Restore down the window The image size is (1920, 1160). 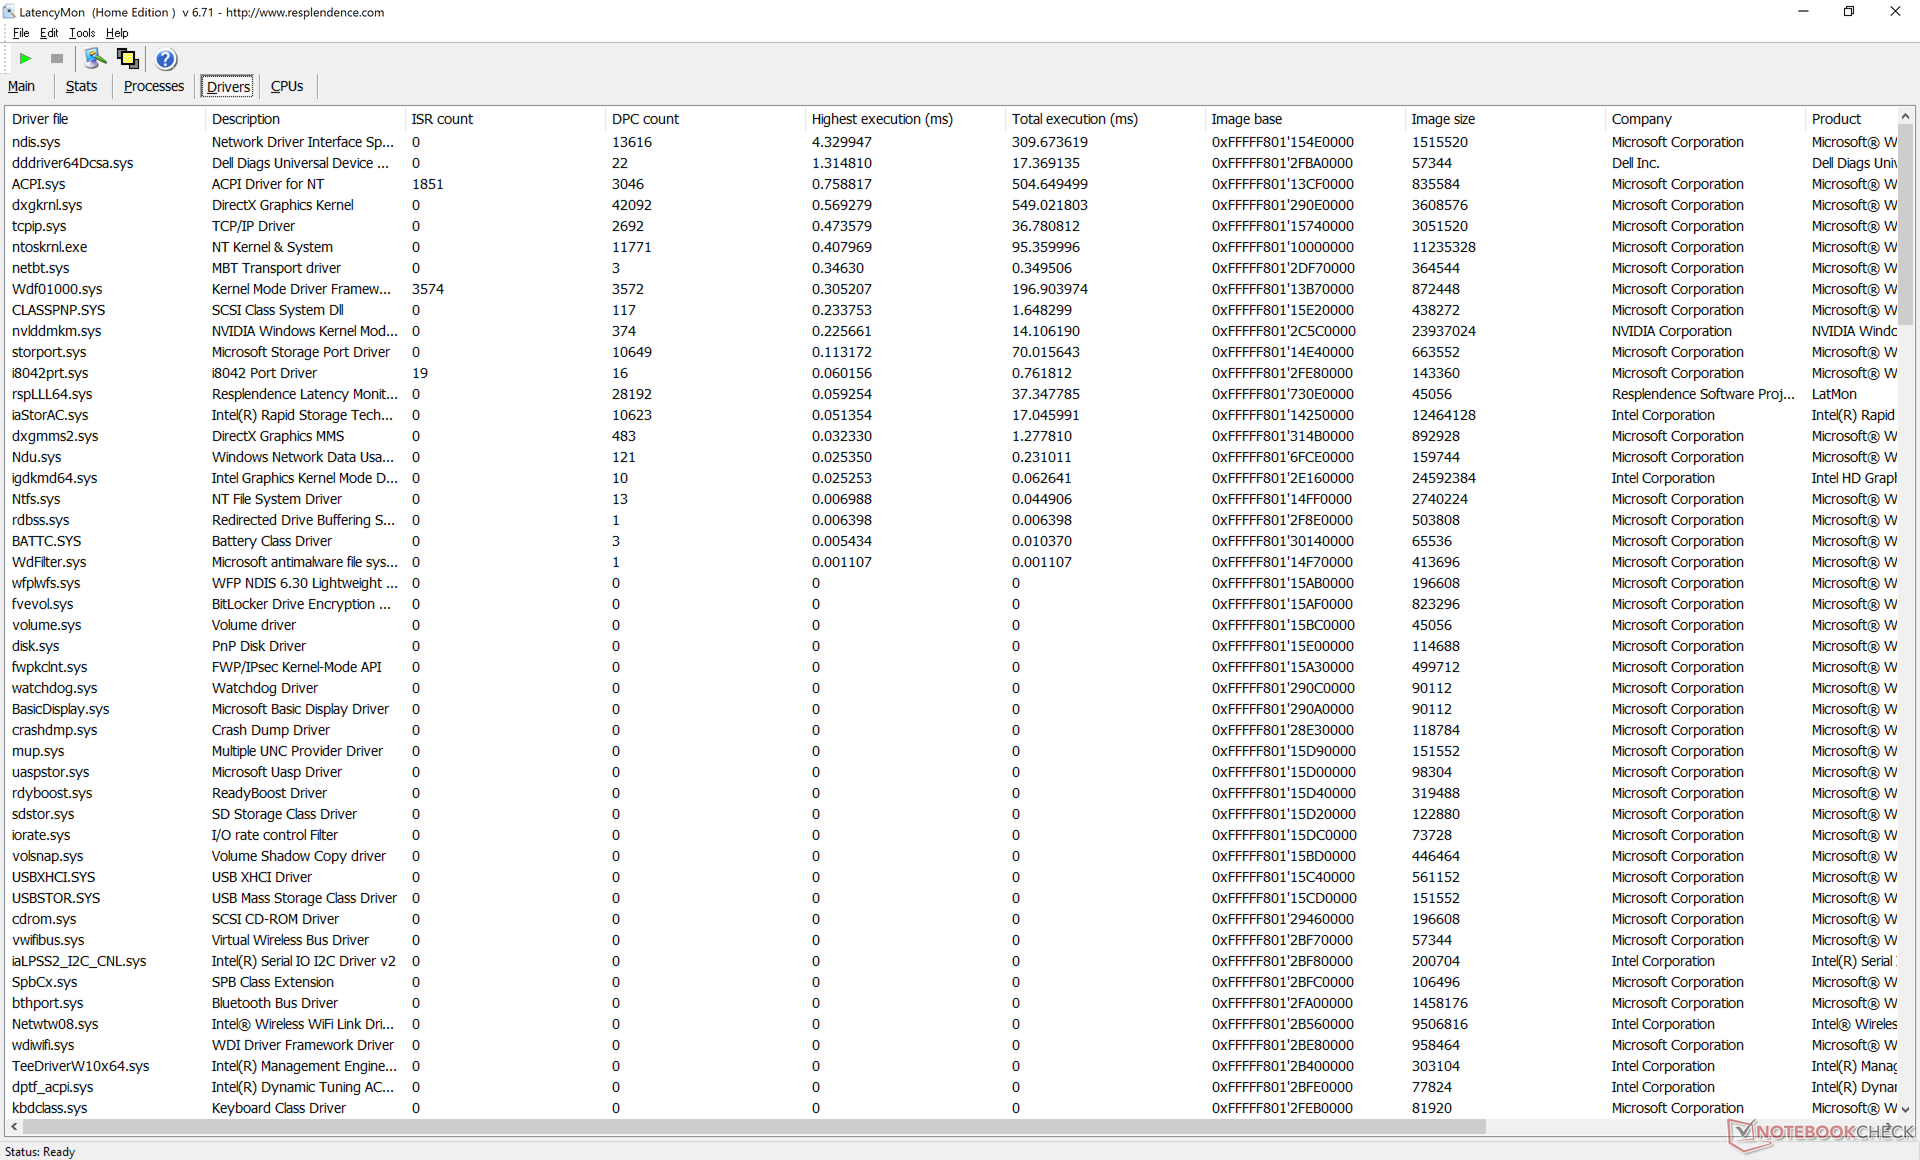(1848, 12)
